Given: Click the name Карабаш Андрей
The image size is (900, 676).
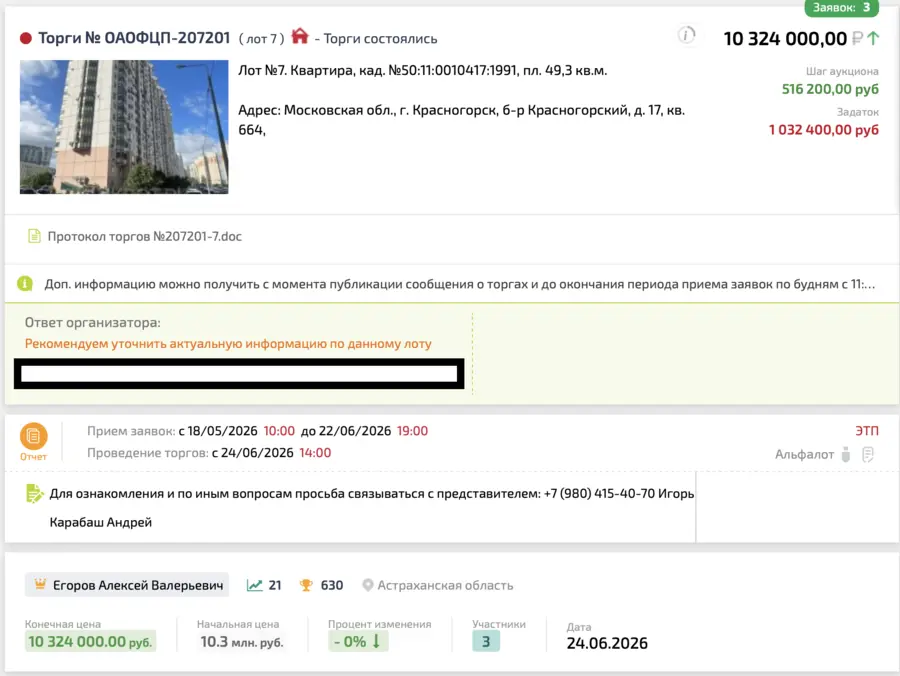Looking at the screenshot, I should (x=101, y=522).
